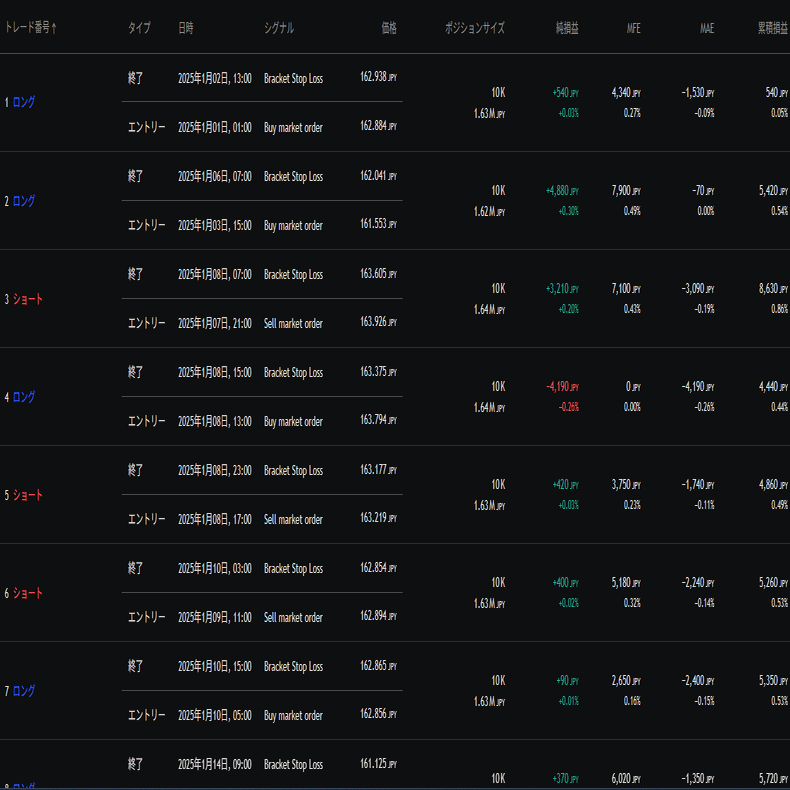This screenshot has width=790, height=790.
Task: Click the sort arrow beside トレード番号
Action: coord(54,28)
